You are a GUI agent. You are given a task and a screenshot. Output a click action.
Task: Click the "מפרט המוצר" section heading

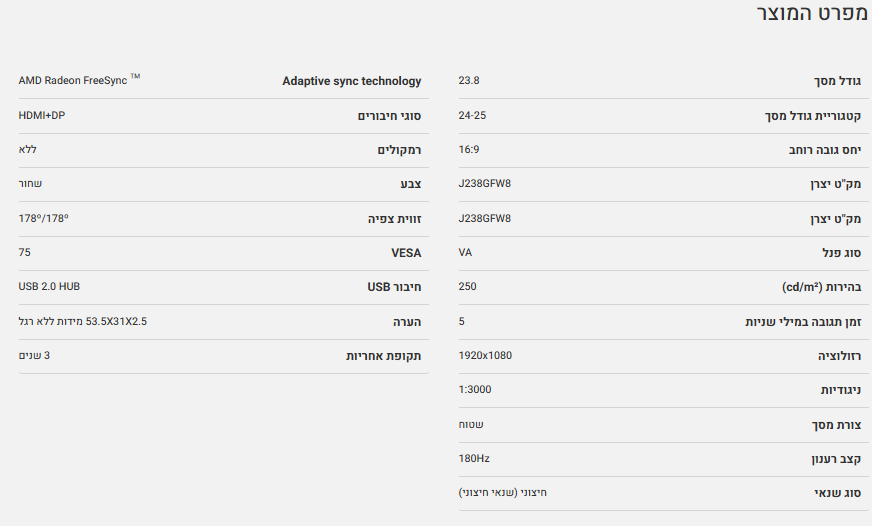pos(806,16)
